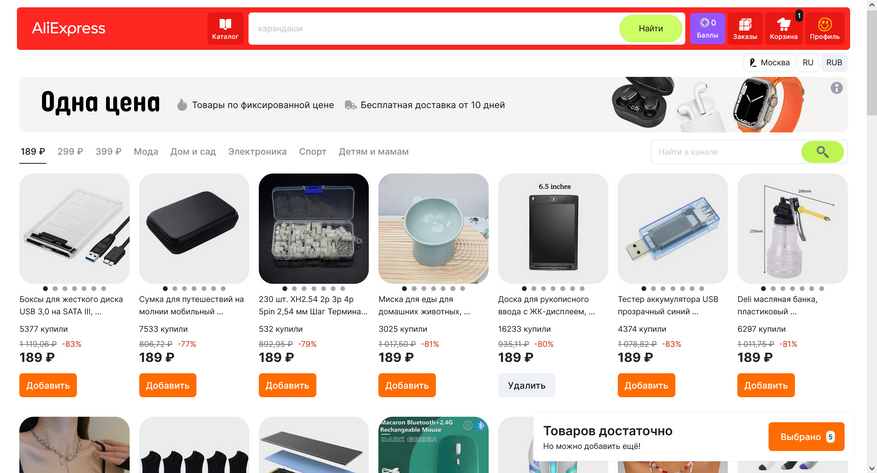Screen dimensions: 877x473
Task: Click the green Найти search button
Action: (650, 29)
